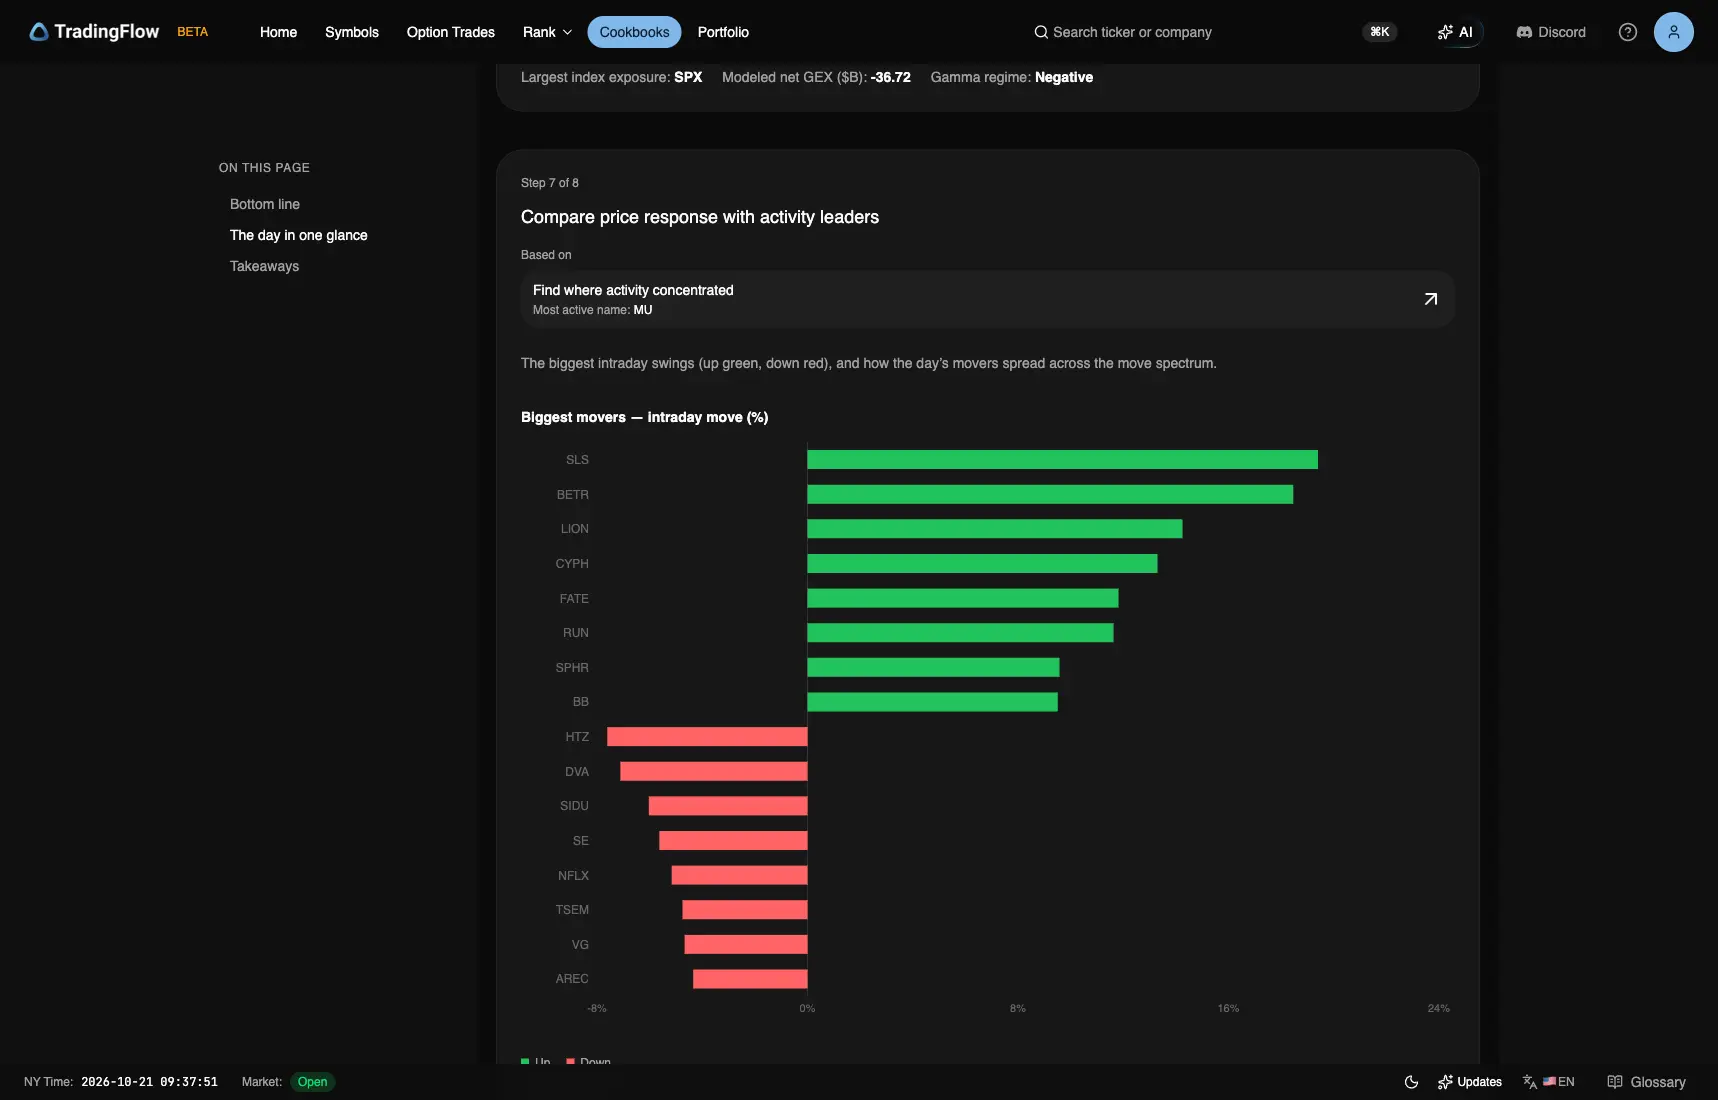Expand the Rank dropdown menu
This screenshot has width=1718, height=1100.
(x=547, y=32)
